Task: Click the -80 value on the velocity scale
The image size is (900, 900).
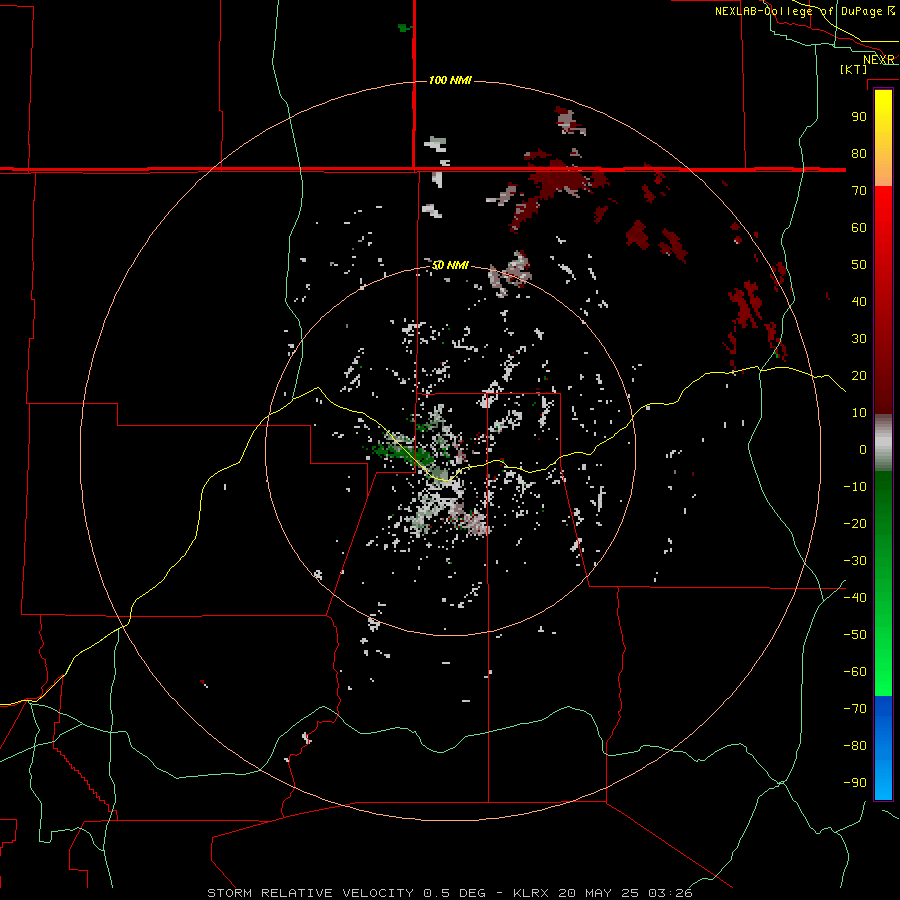Action: 855,746
